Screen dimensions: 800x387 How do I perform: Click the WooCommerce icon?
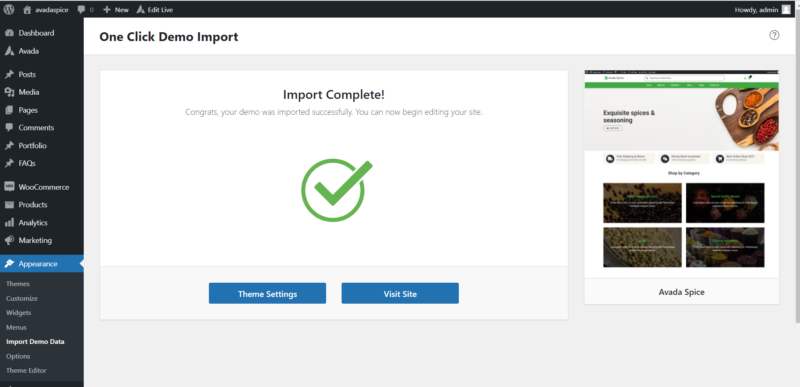[x=9, y=187]
